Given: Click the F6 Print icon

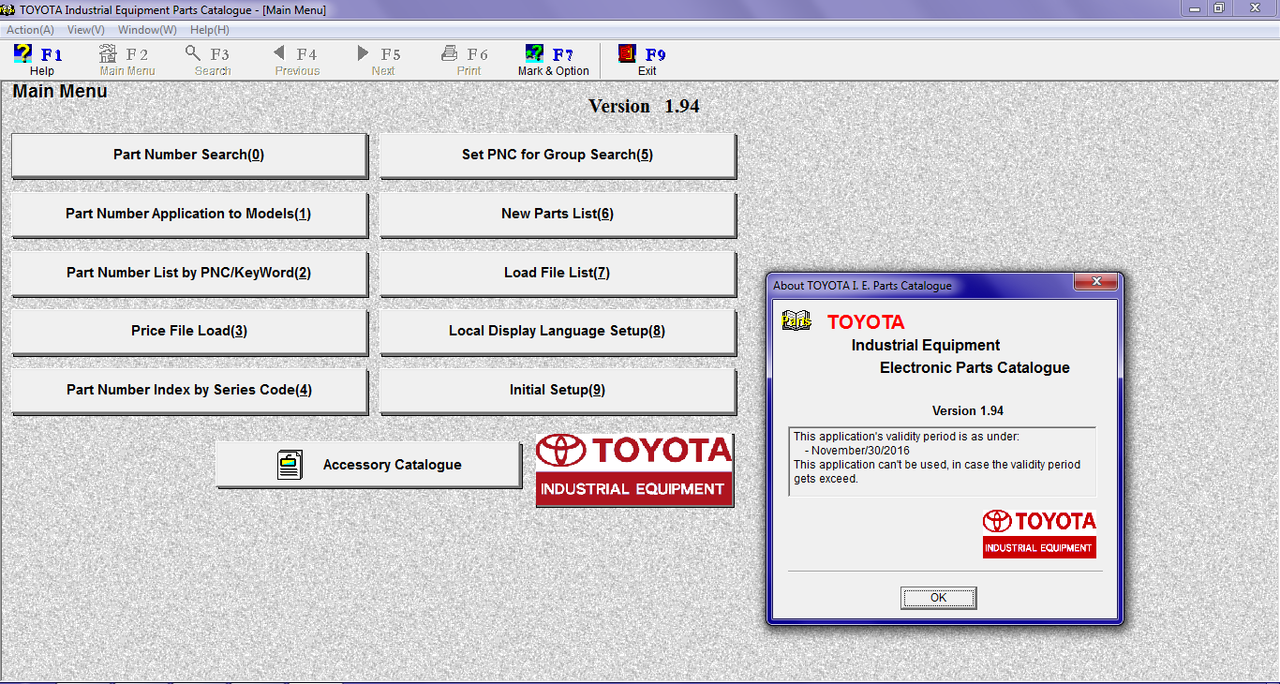Looking at the screenshot, I should pyautogui.click(x=450, y=54).
